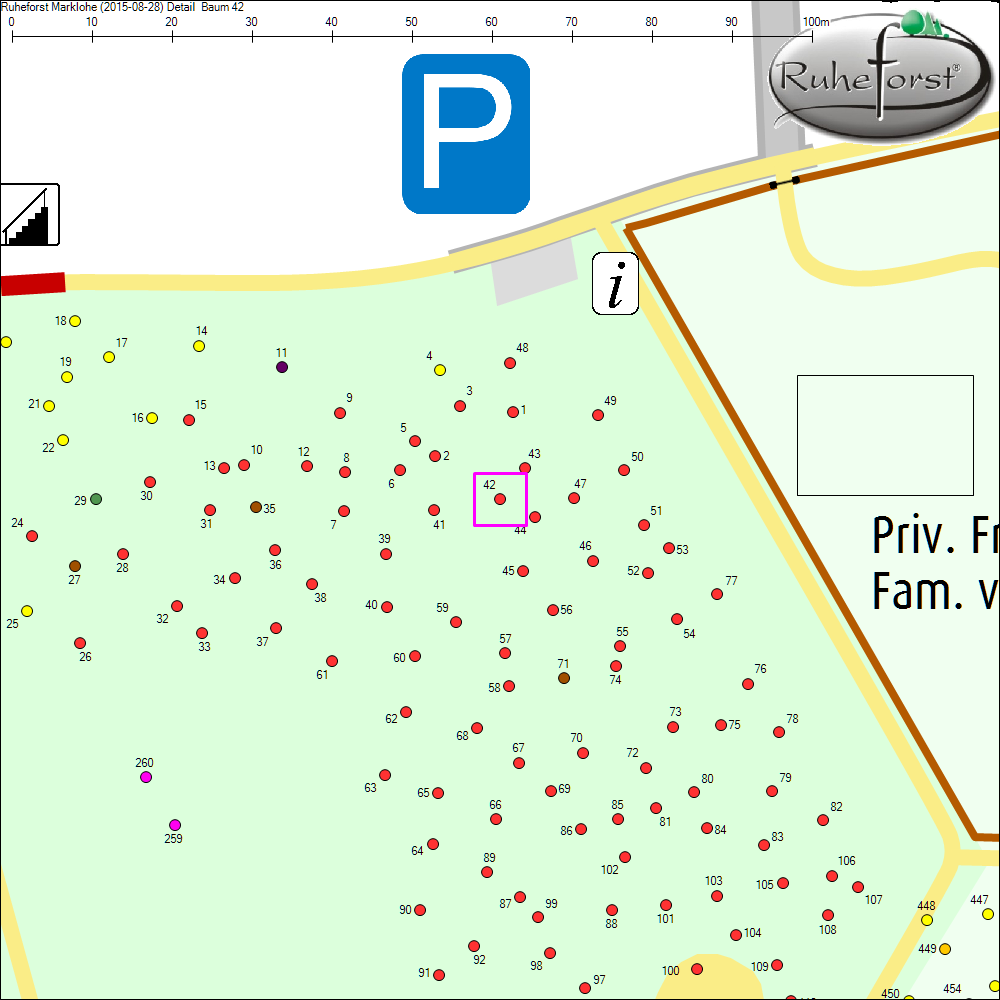
Task: Select yellow tree marker 17
Action: [109, 357]
